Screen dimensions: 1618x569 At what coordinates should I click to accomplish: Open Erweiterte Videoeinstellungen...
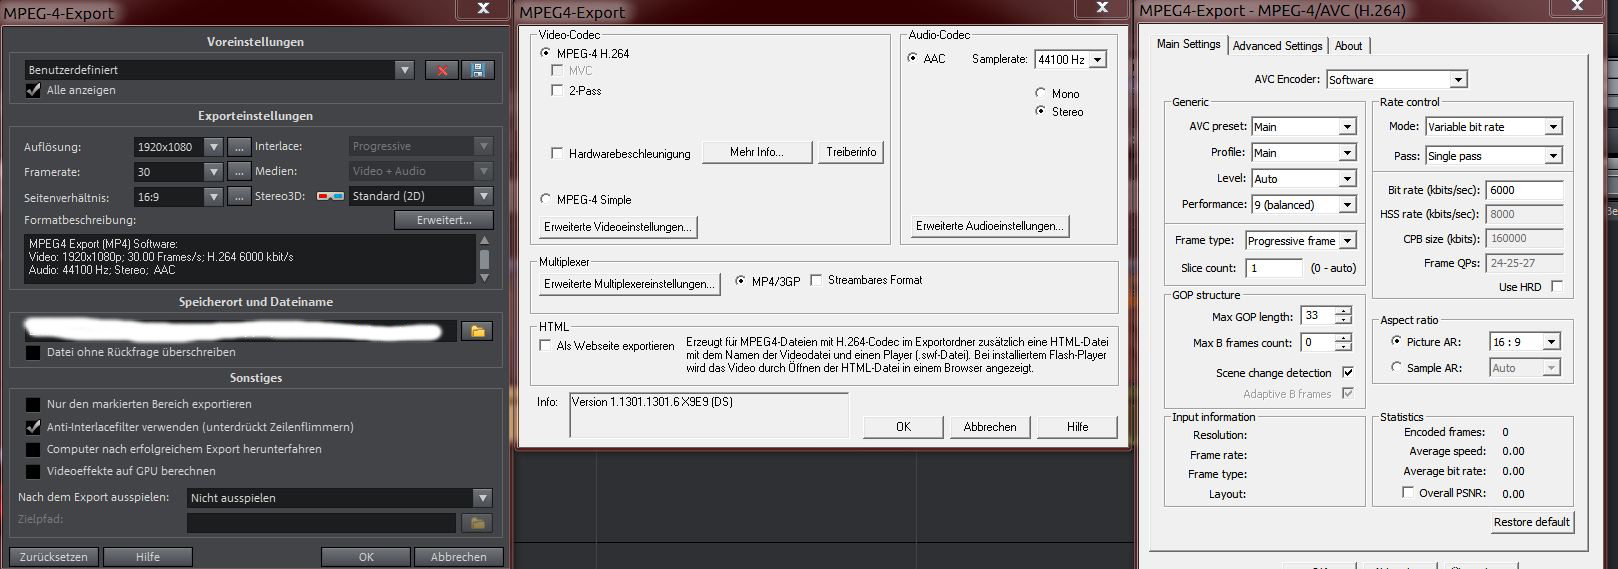[618, 227]
